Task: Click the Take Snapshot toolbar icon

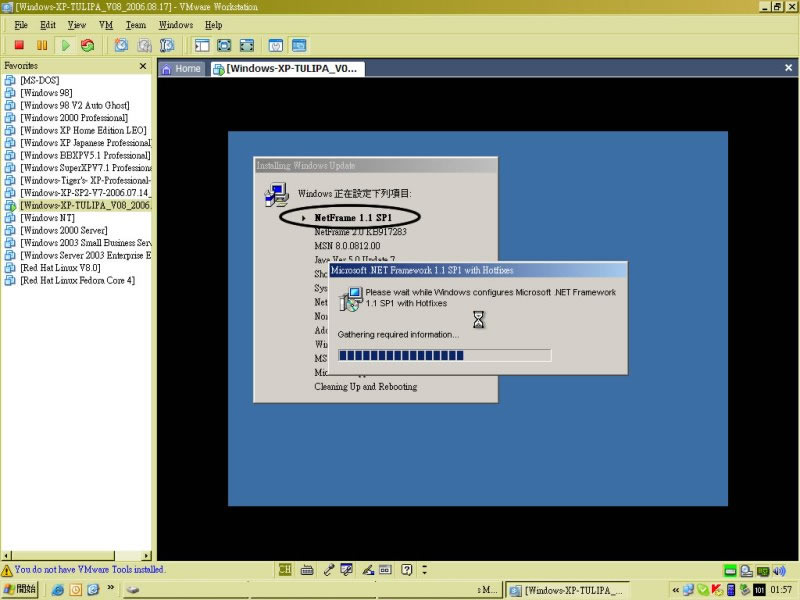Action: 121,45
